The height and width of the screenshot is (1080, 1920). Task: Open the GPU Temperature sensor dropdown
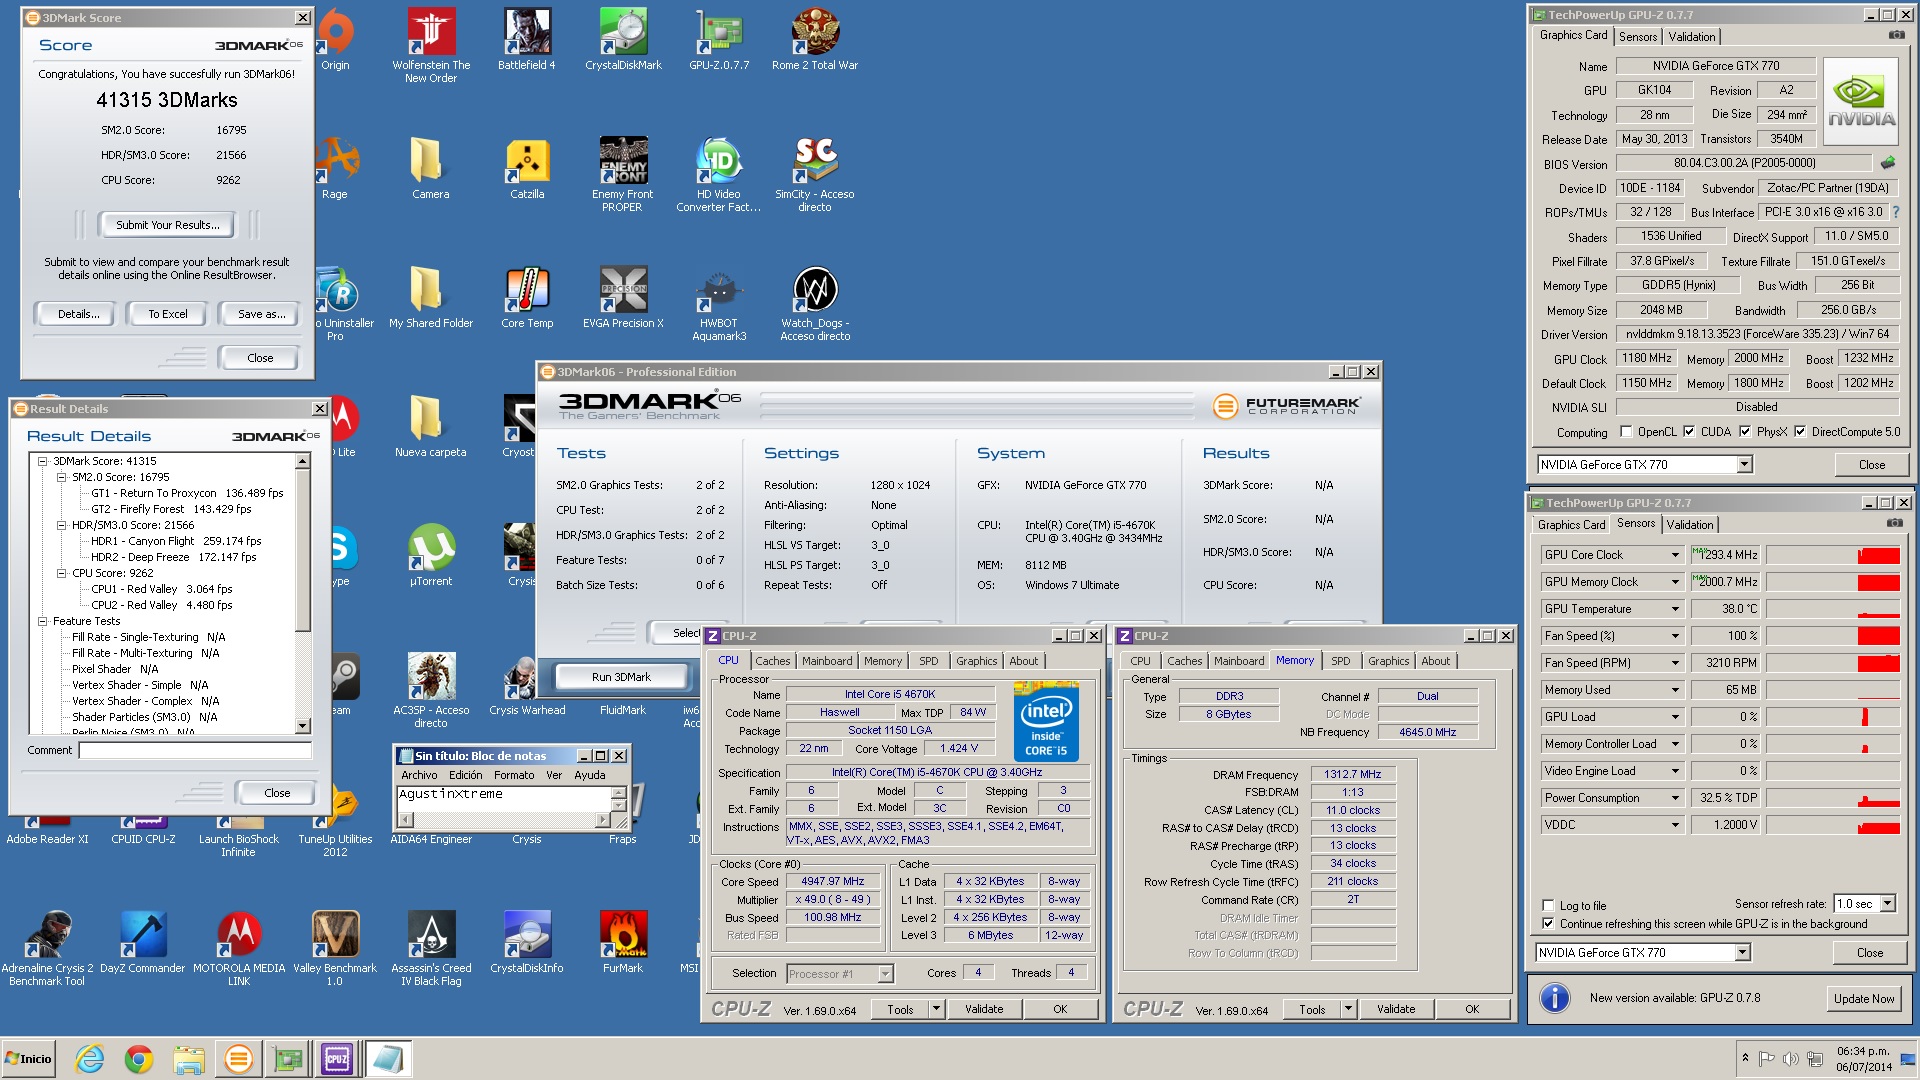tap(1675, 609)
